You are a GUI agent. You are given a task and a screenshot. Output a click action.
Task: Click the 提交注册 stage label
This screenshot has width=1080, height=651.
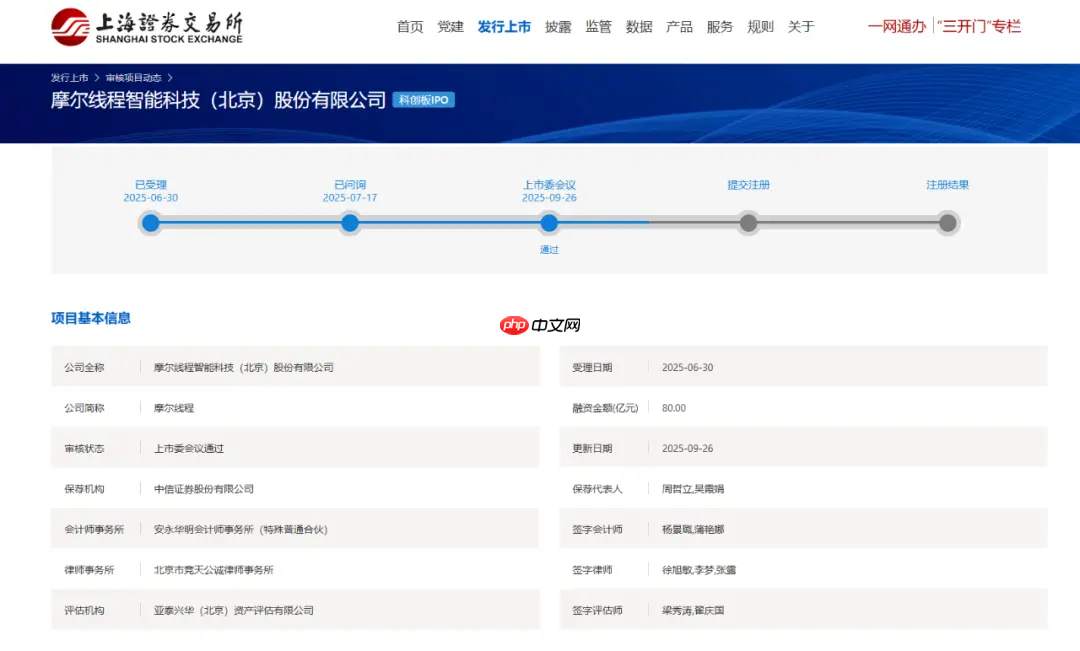coord(749,185)
